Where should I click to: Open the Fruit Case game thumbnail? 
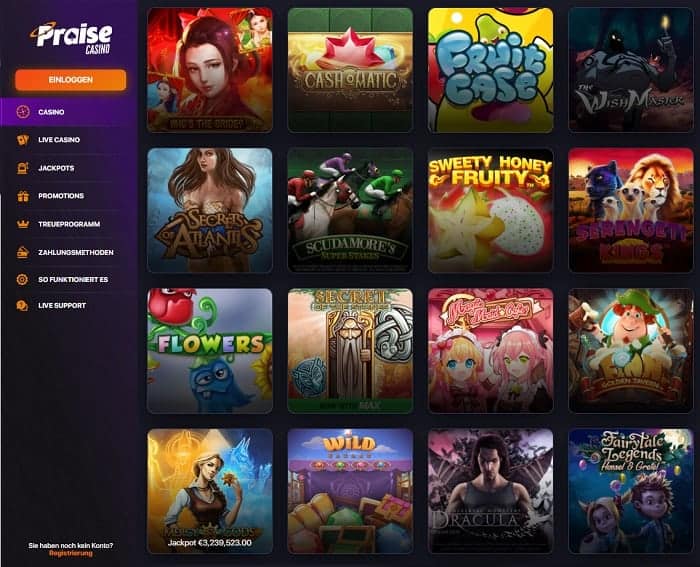tap(491, 70)
